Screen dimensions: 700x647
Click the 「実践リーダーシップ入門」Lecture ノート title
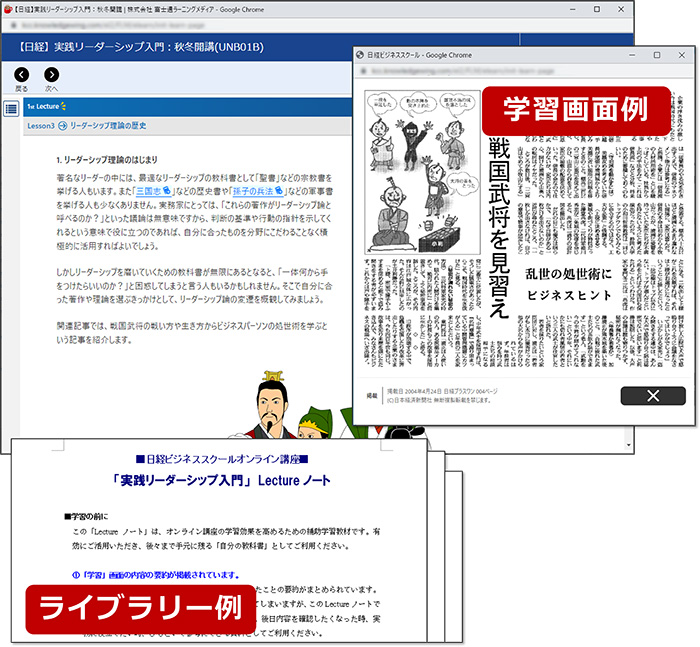point(221,480)
